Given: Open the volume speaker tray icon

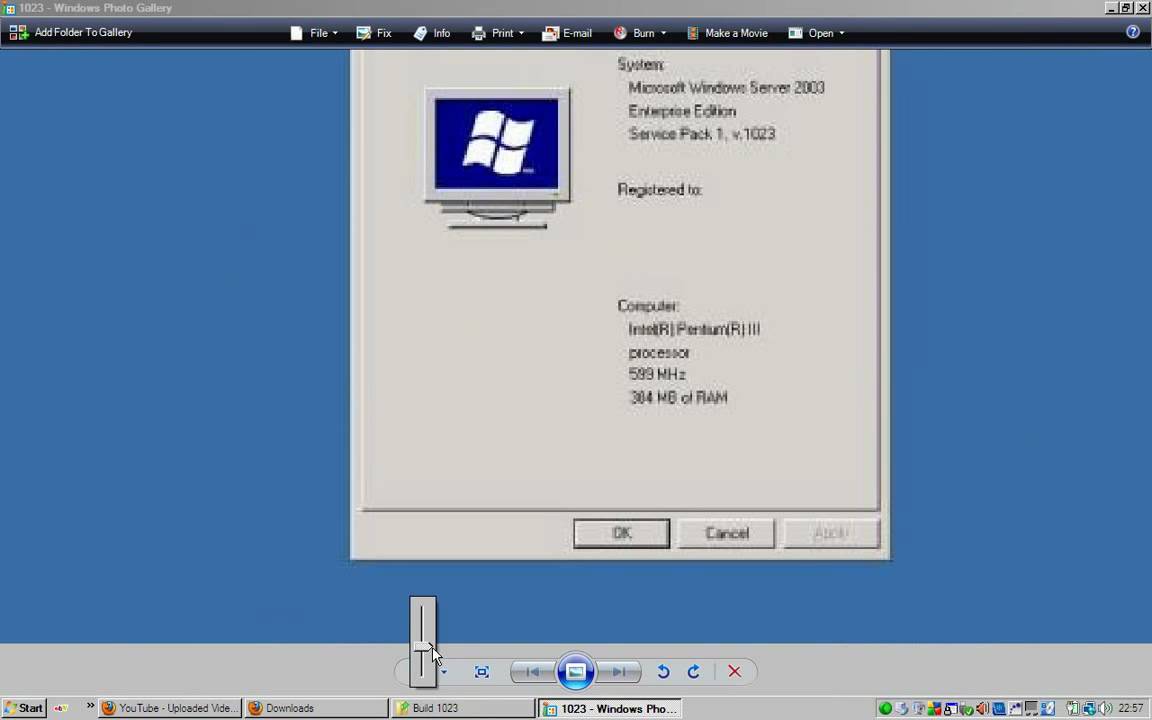Looking at the screenshot, I should point(1105,708).
